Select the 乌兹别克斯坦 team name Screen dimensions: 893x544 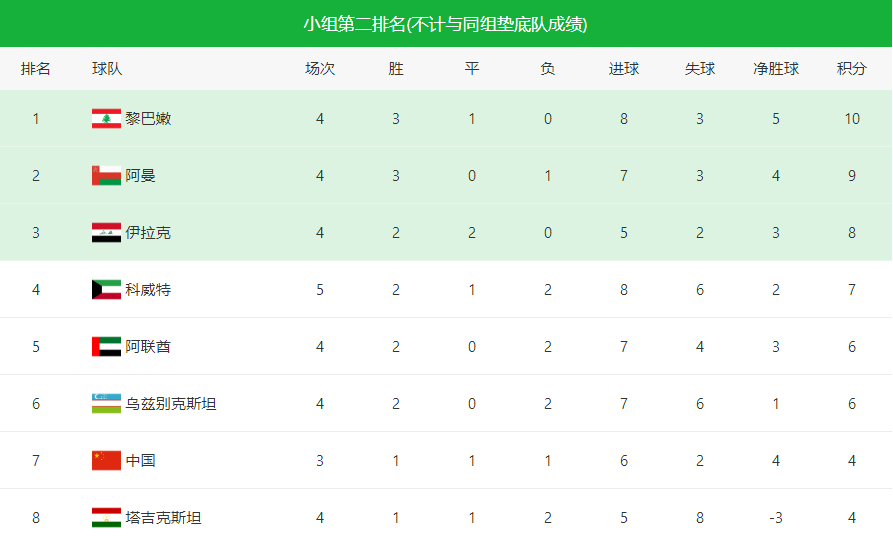click(x=171, y=404)
